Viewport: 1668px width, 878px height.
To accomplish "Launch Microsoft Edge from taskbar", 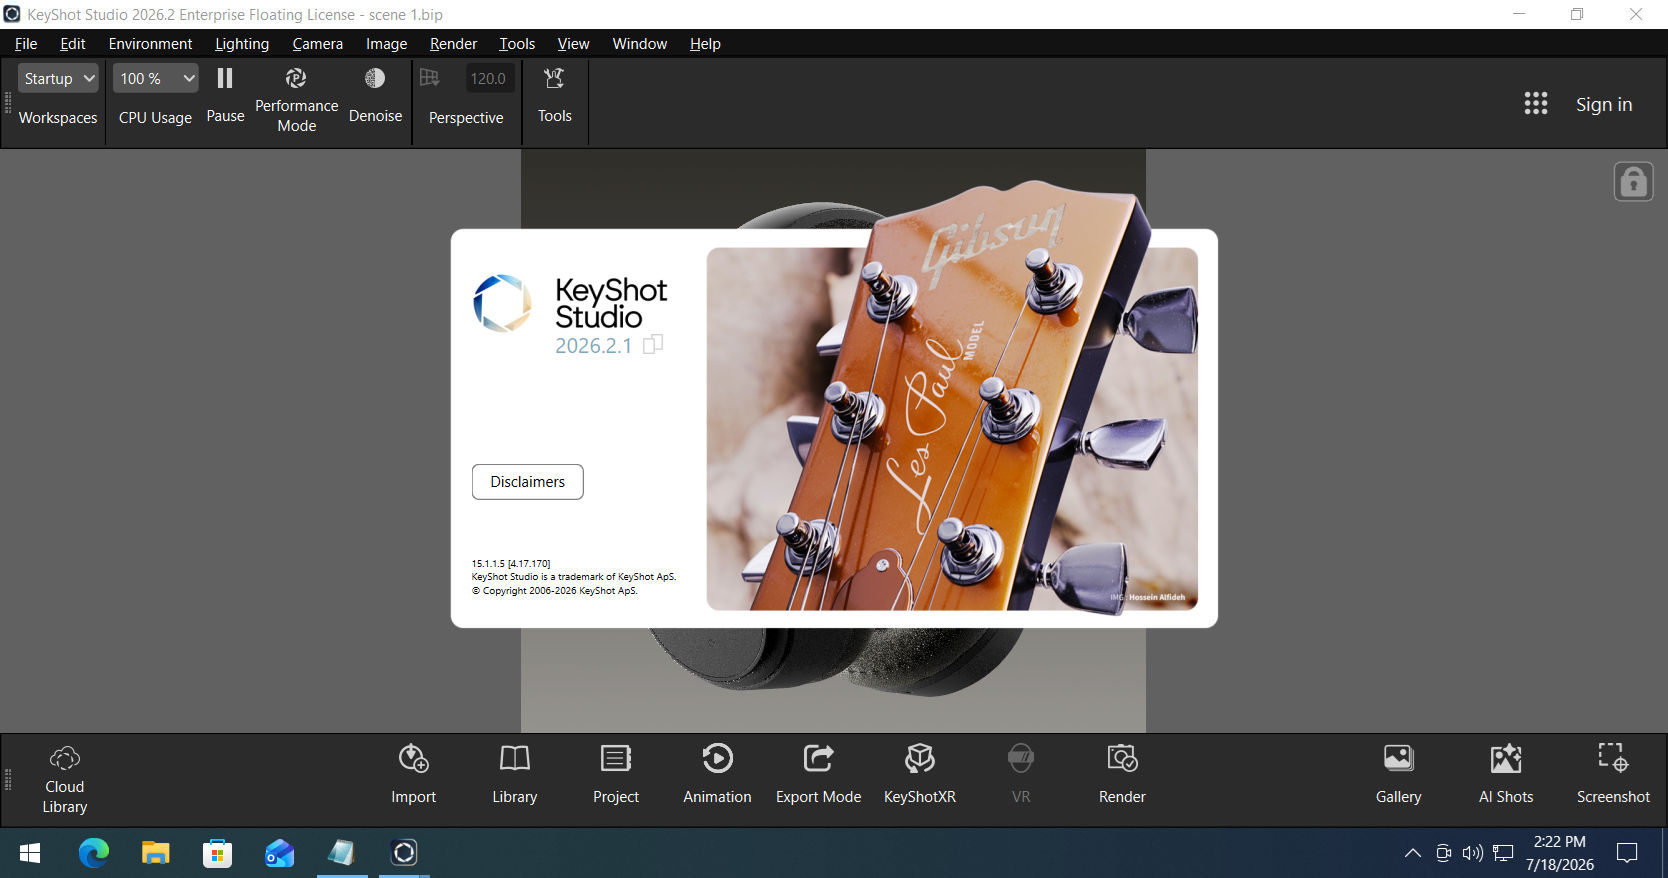I will (x=94, y=853).
